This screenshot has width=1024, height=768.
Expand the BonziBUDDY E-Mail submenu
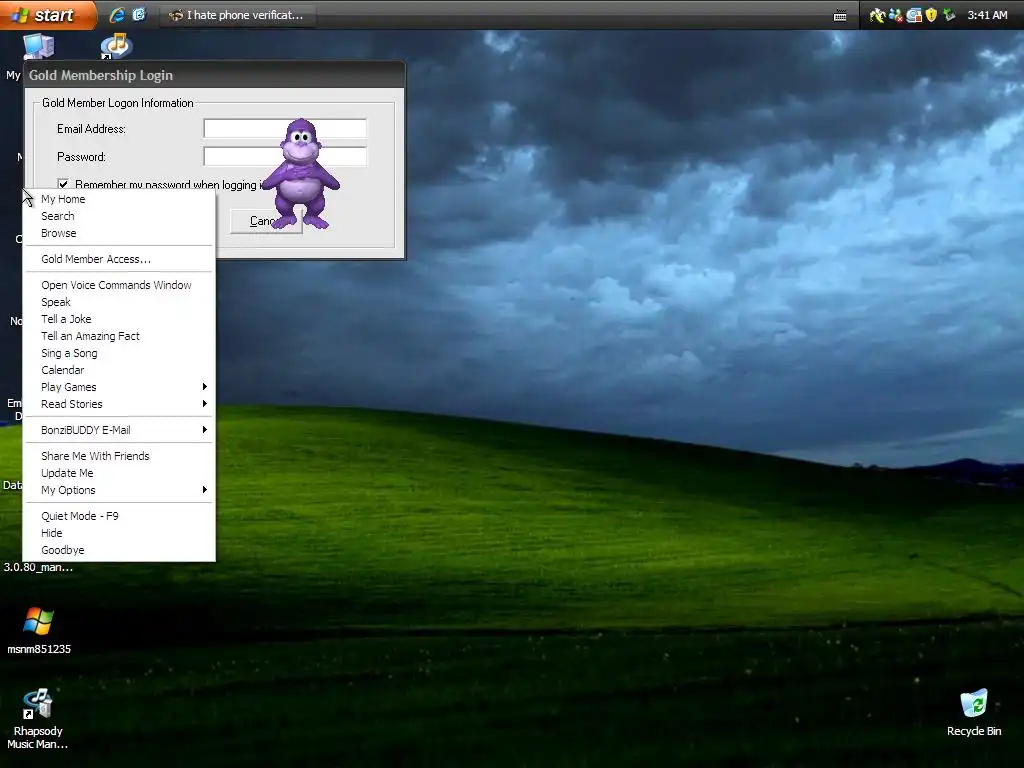119,430
